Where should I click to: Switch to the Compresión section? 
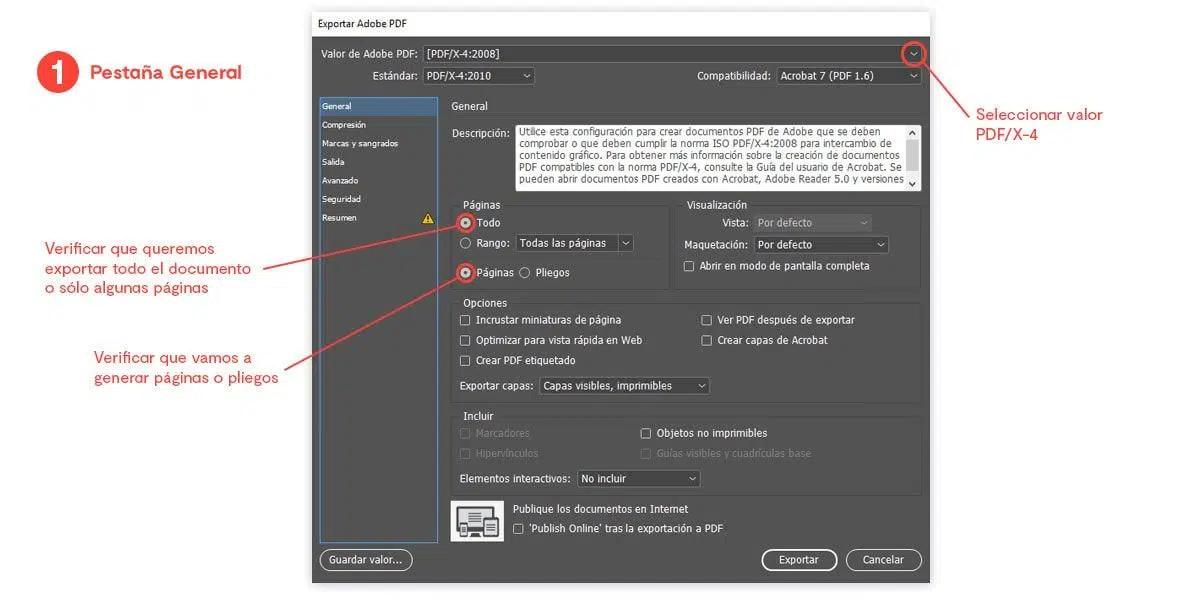(344, 125)
